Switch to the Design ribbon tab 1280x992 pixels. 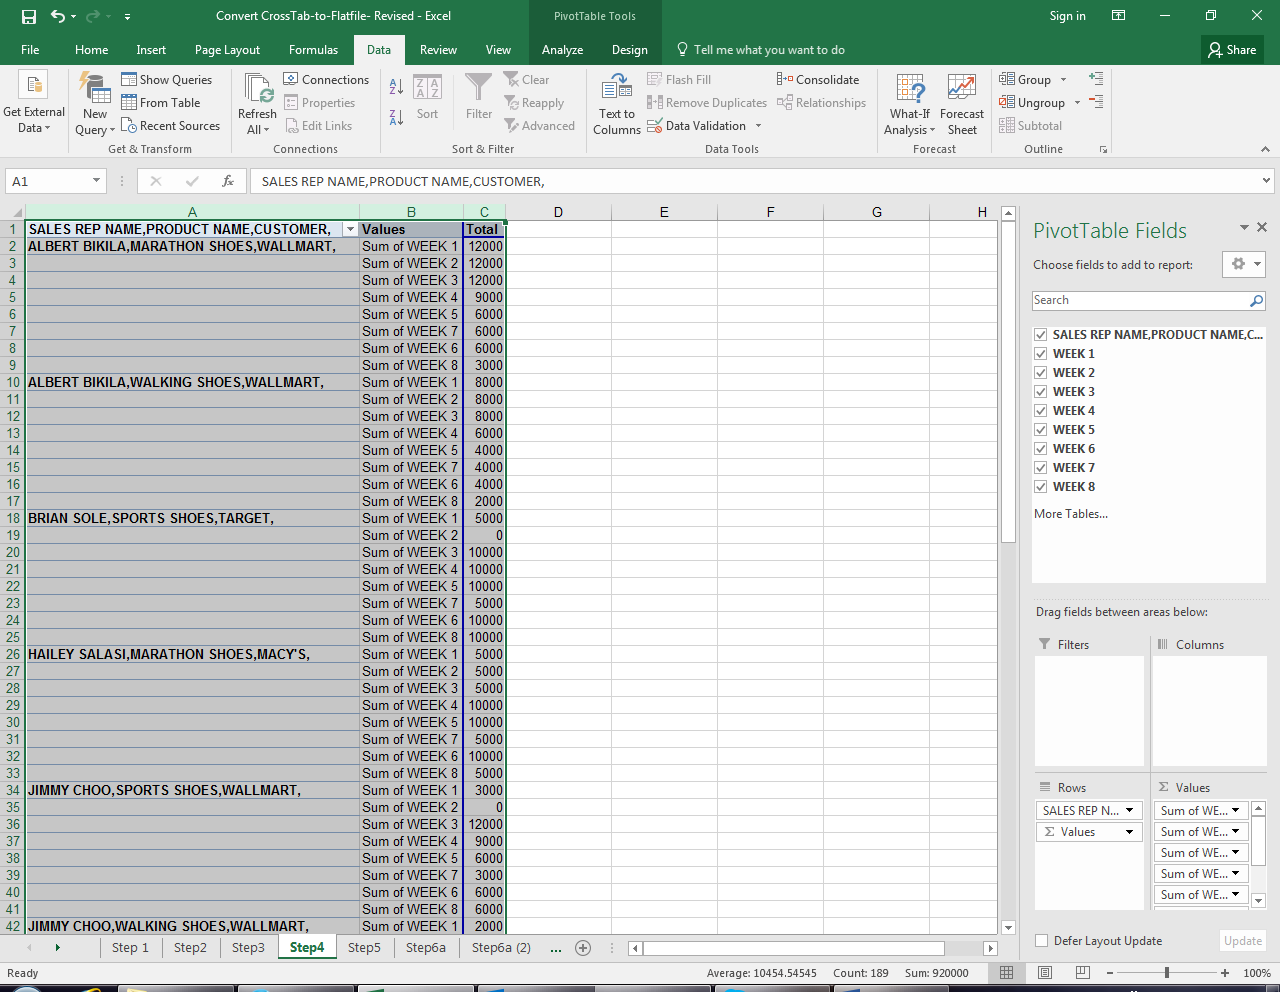pyautogui.click(x=630, y=48)
